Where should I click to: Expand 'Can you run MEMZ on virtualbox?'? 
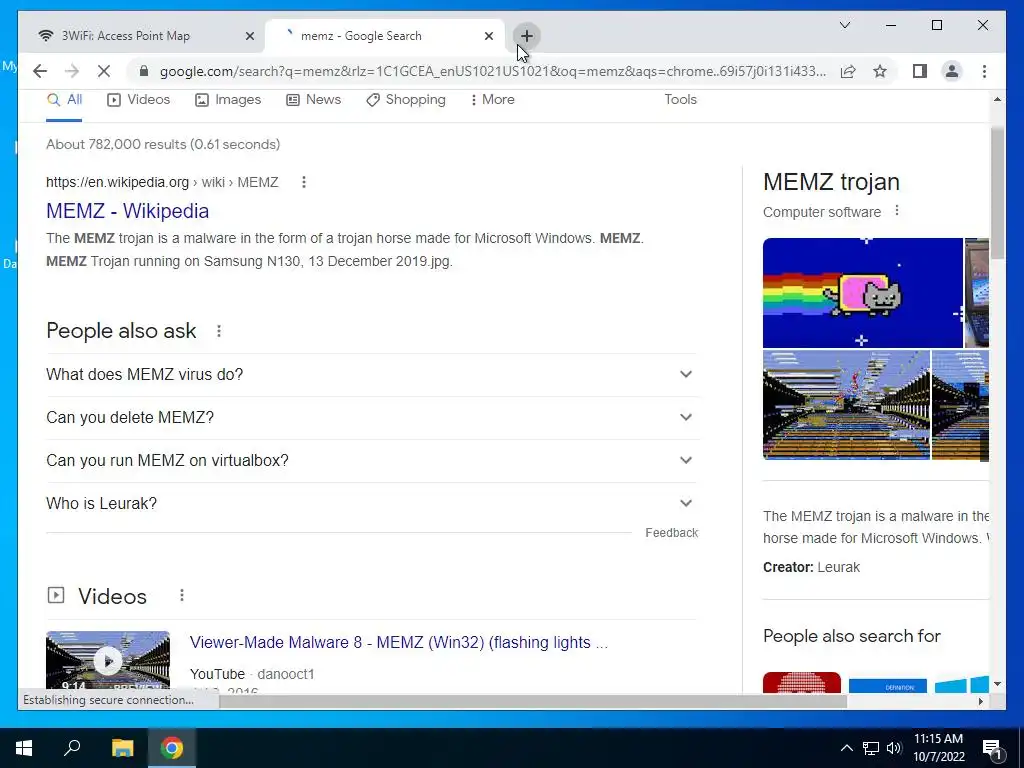point(371,460)
